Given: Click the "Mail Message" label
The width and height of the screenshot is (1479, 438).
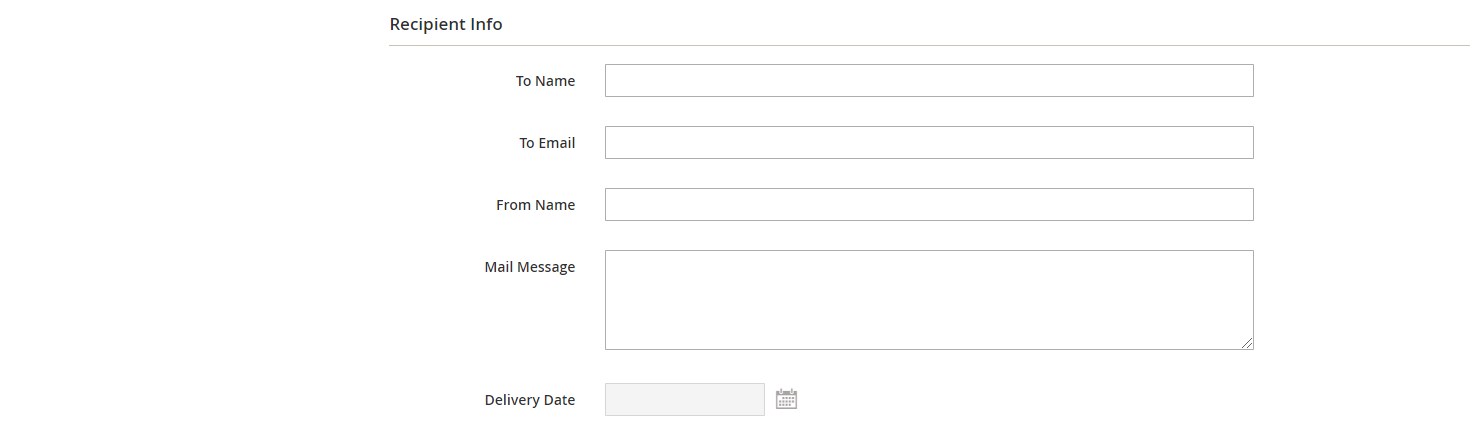Looking at the screenshot, I should coord(529,267).
